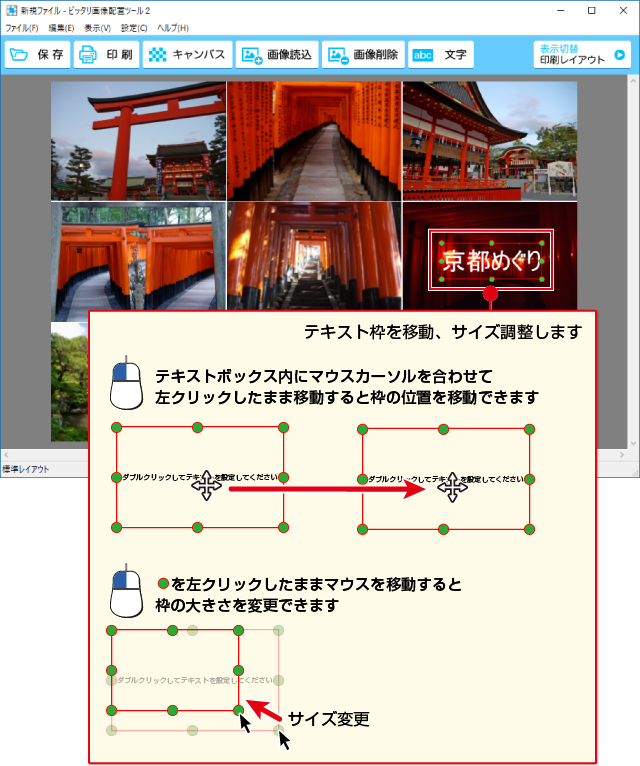Open the 編集(E) menu
This screenshot has height=766, width=640.
click(61, 28)
